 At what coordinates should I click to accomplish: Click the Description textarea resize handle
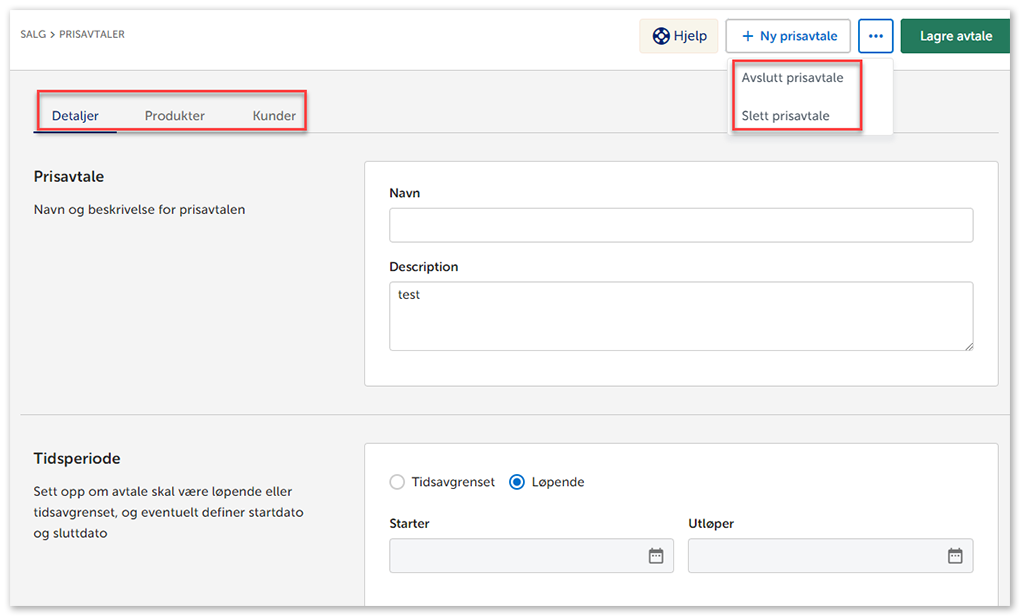click(x=968, y=345)
